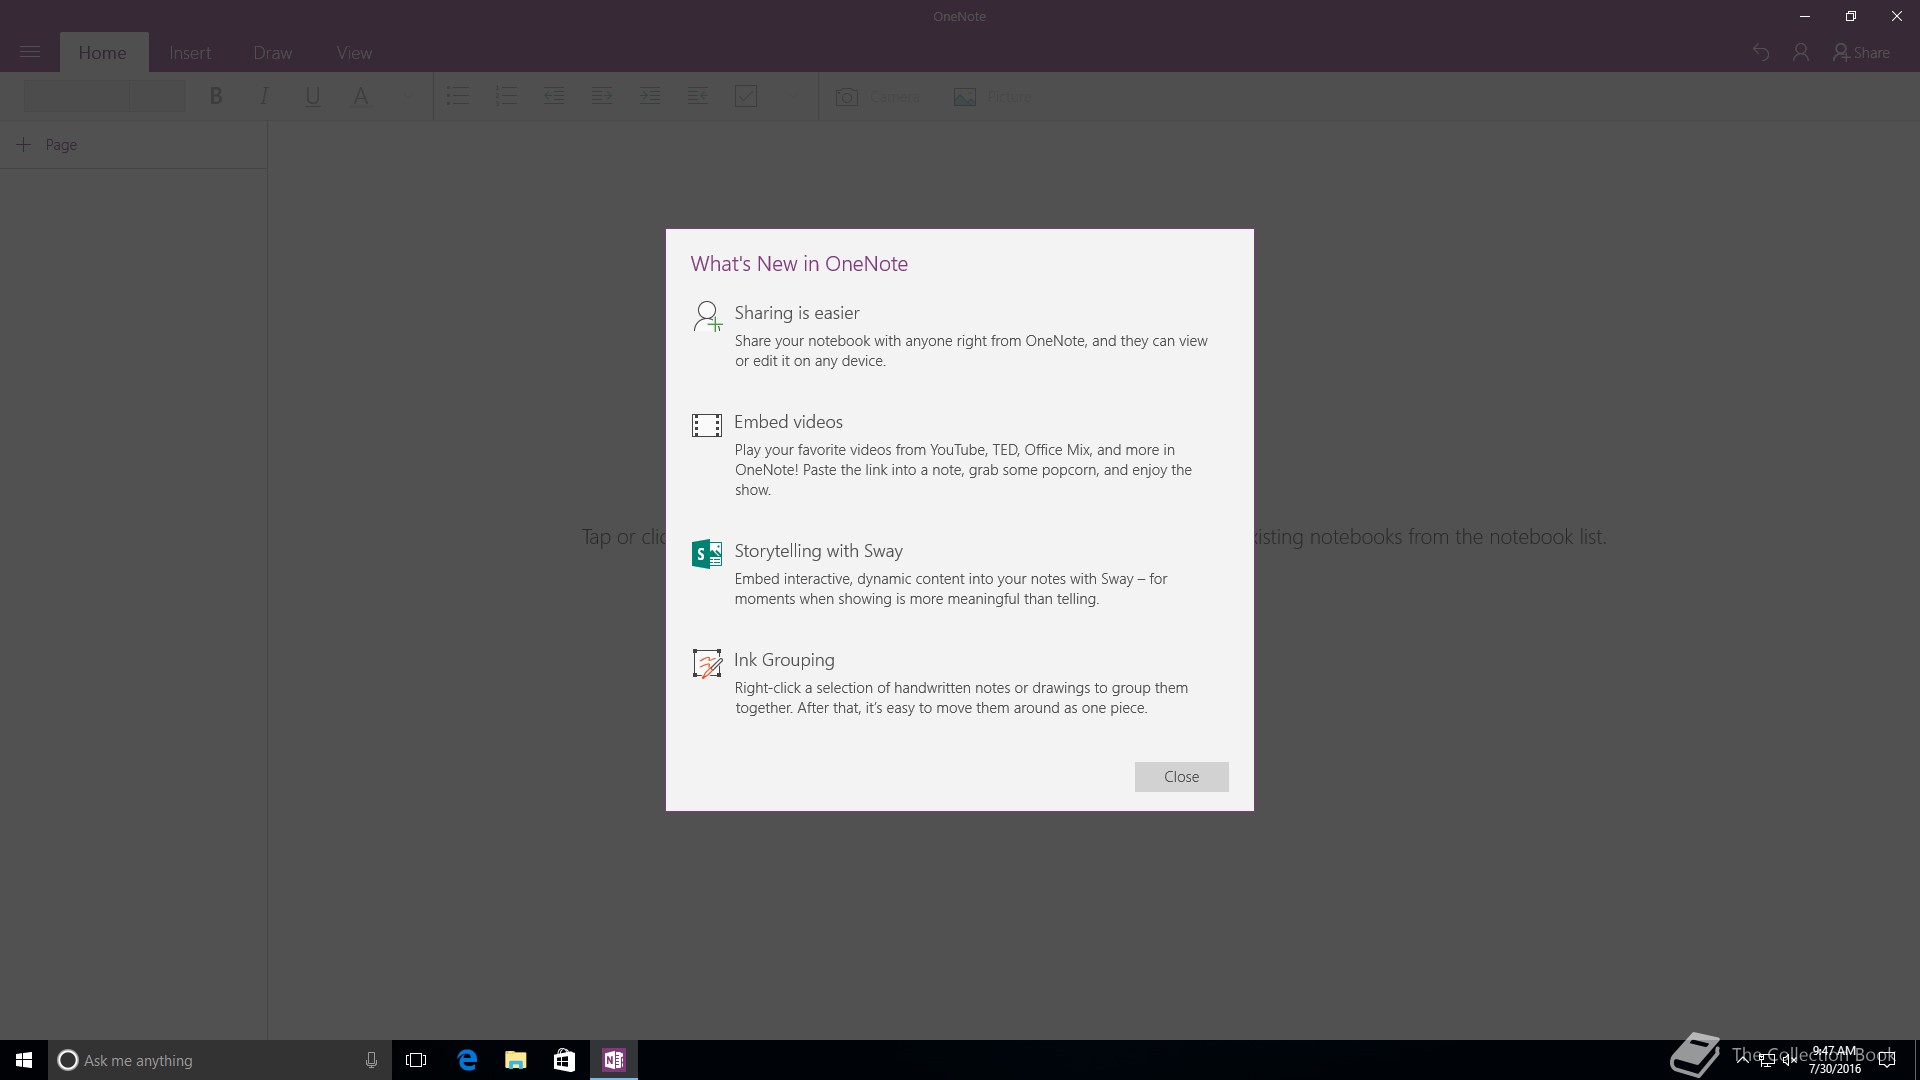1920x1080 pixels.
Task: Toggle Underline formatting
Action: 312,97
